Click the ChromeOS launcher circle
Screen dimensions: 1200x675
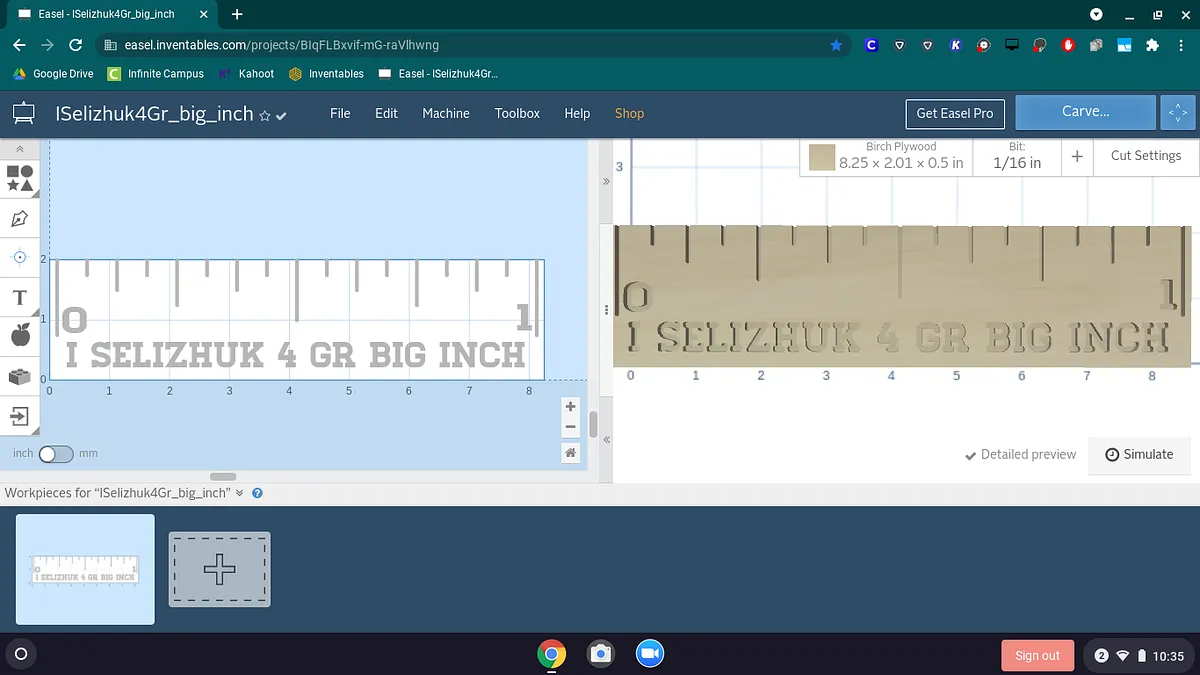pos(20,655)
